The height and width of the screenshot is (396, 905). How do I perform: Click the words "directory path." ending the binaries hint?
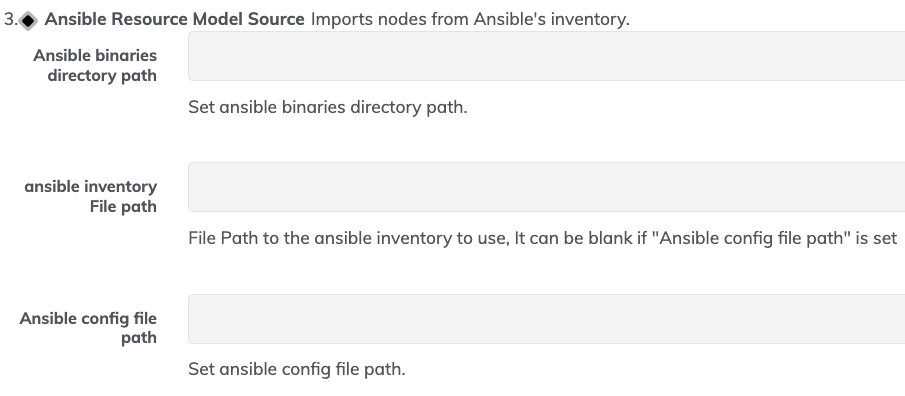click(409, 107)
